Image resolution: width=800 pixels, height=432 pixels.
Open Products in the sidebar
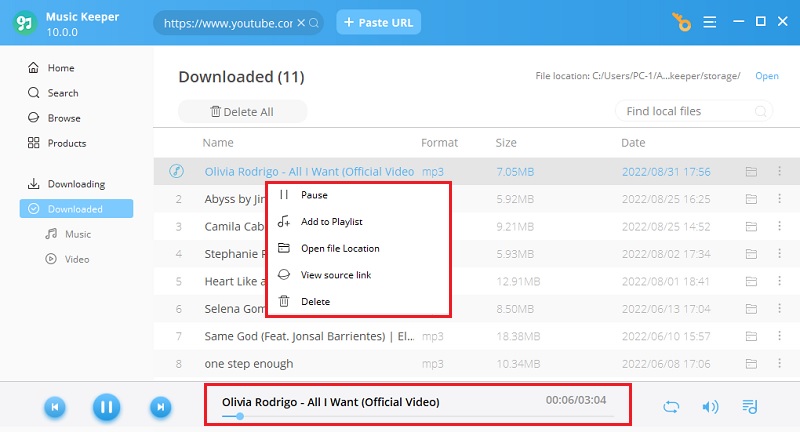(57, 143)
